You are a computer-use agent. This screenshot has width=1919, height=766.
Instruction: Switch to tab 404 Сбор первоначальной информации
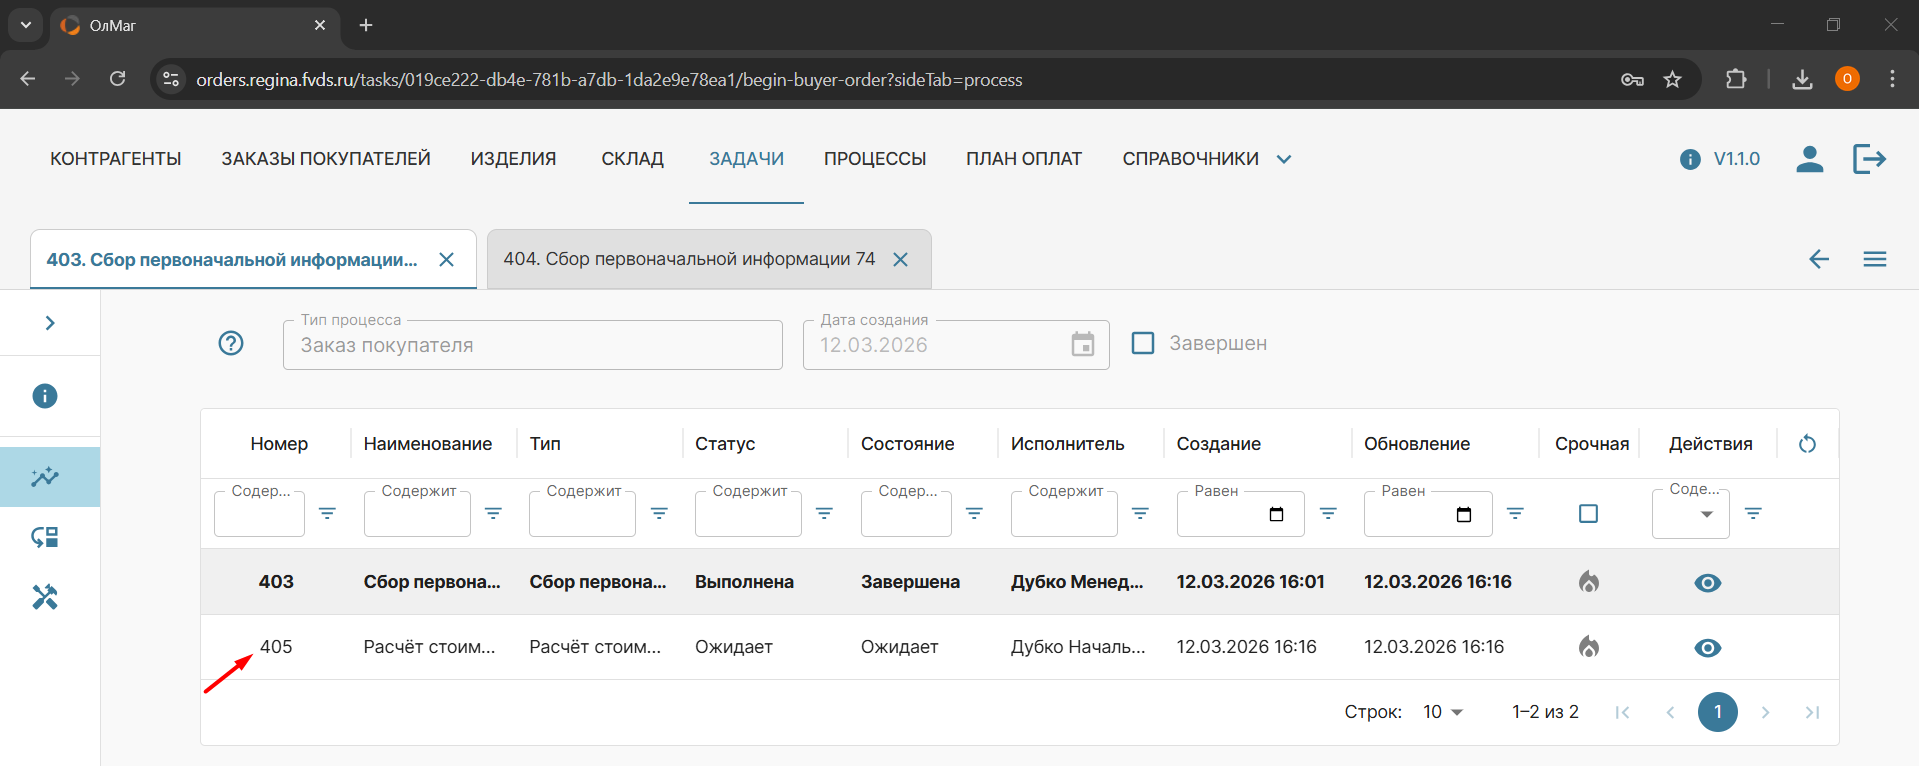[x=689, y=259]
